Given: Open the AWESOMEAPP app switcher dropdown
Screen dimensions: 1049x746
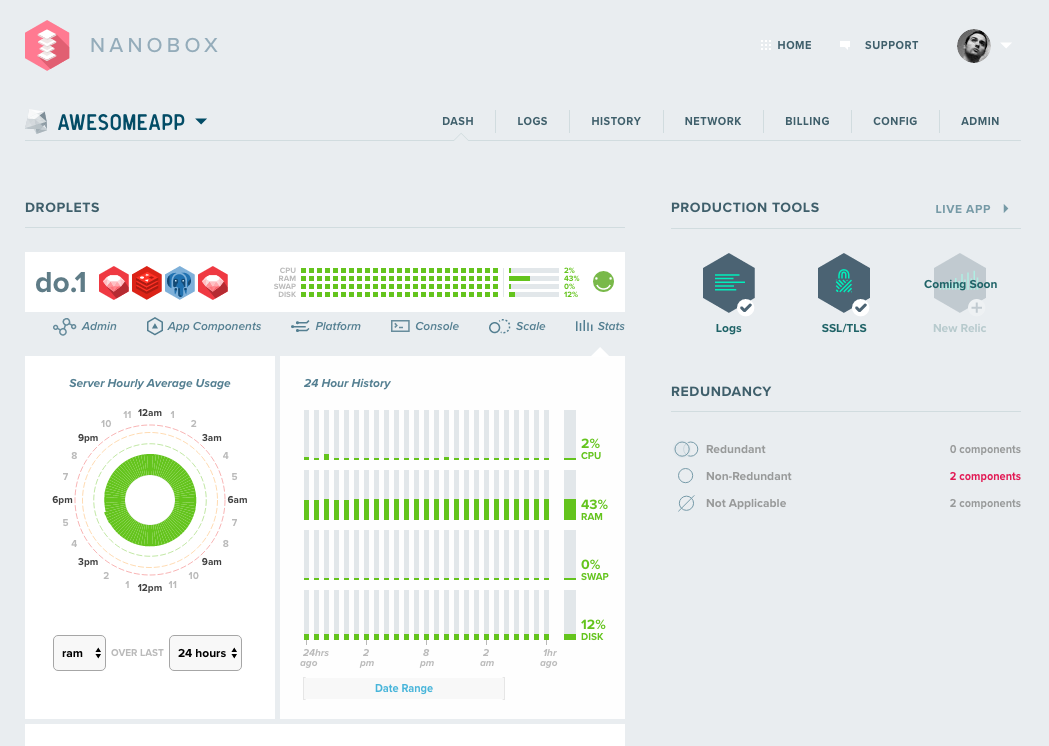Looking at the screenshot, I should click(201, 121).
